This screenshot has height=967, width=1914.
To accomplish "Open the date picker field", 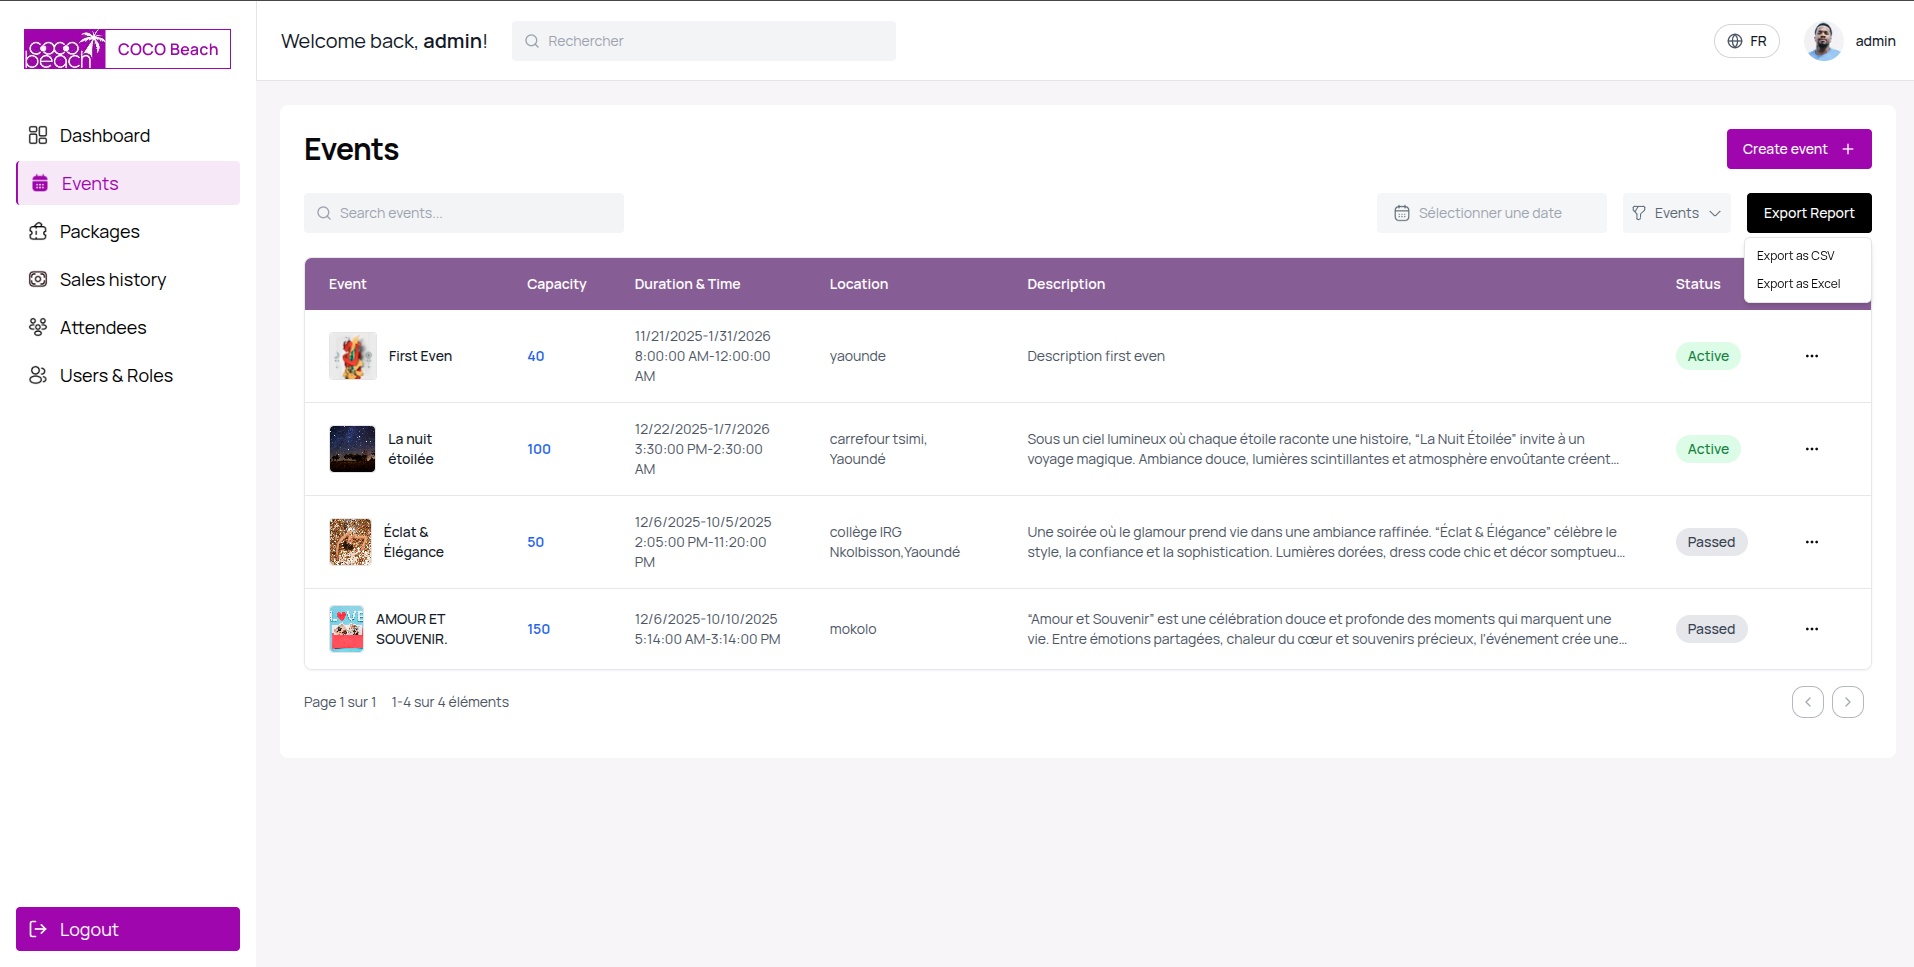I will (x=1490, y=213).
